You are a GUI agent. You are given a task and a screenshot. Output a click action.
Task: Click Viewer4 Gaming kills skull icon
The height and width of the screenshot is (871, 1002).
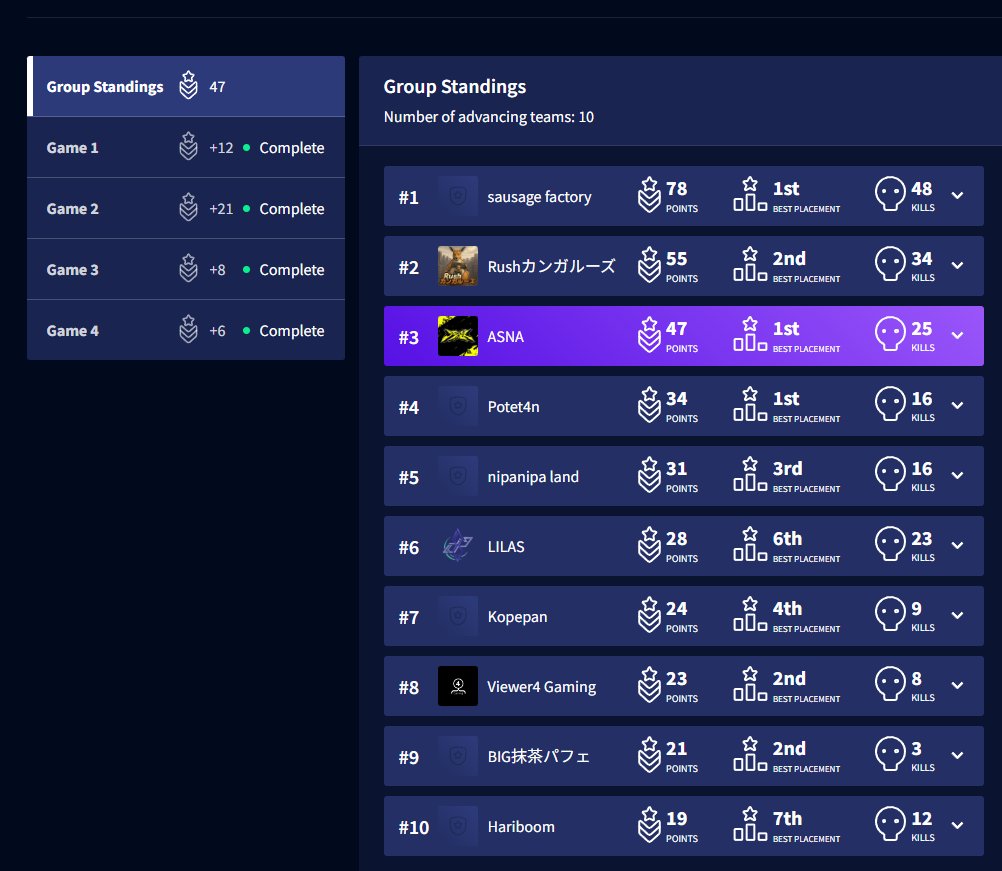(890, 684)
